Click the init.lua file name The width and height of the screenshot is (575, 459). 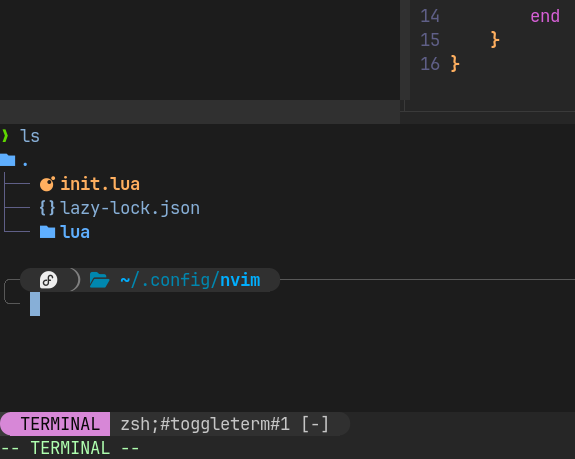click(x=100, y=184)
